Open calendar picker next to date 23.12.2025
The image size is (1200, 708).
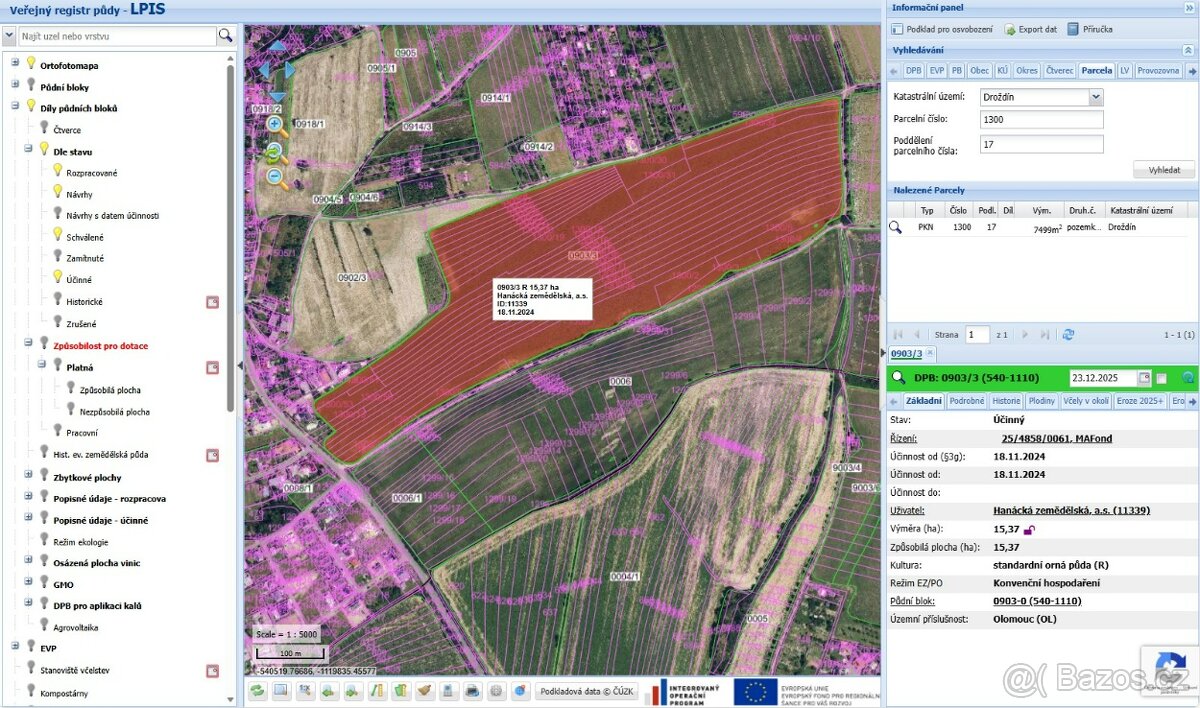coord(1144,378)
